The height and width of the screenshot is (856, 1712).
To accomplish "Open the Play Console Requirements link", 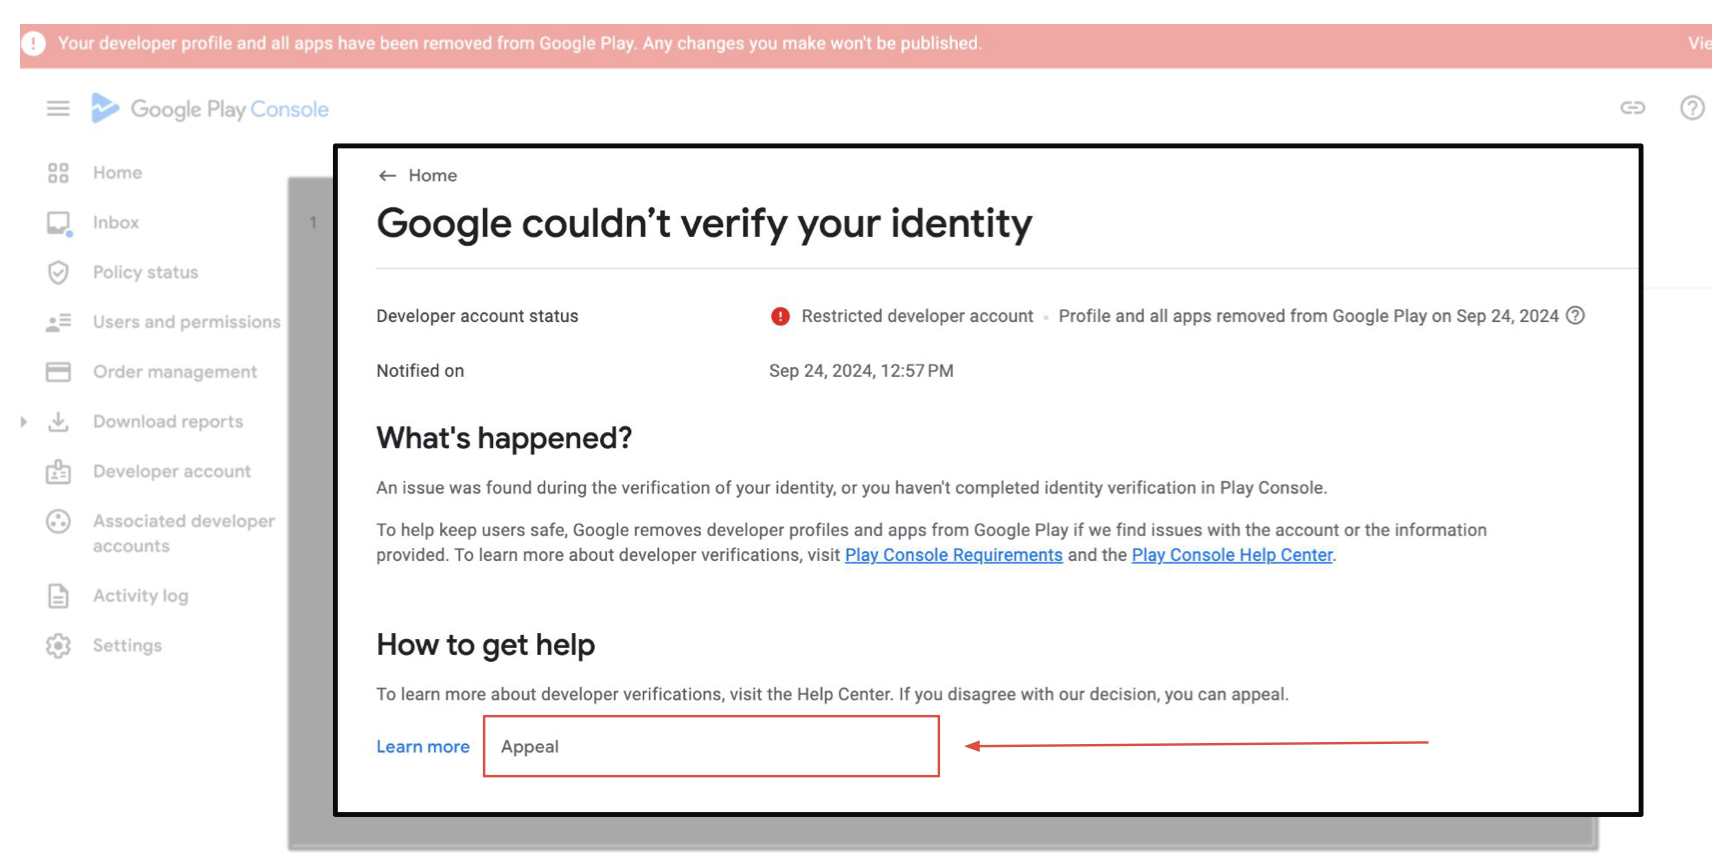I will click(953, 555).
